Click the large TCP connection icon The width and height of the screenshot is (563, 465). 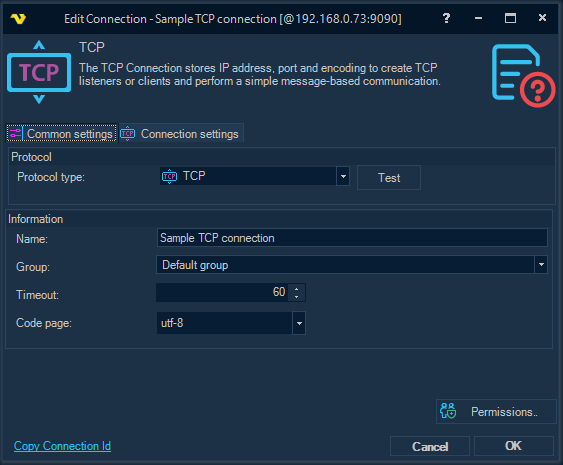(x=39, y=73)
